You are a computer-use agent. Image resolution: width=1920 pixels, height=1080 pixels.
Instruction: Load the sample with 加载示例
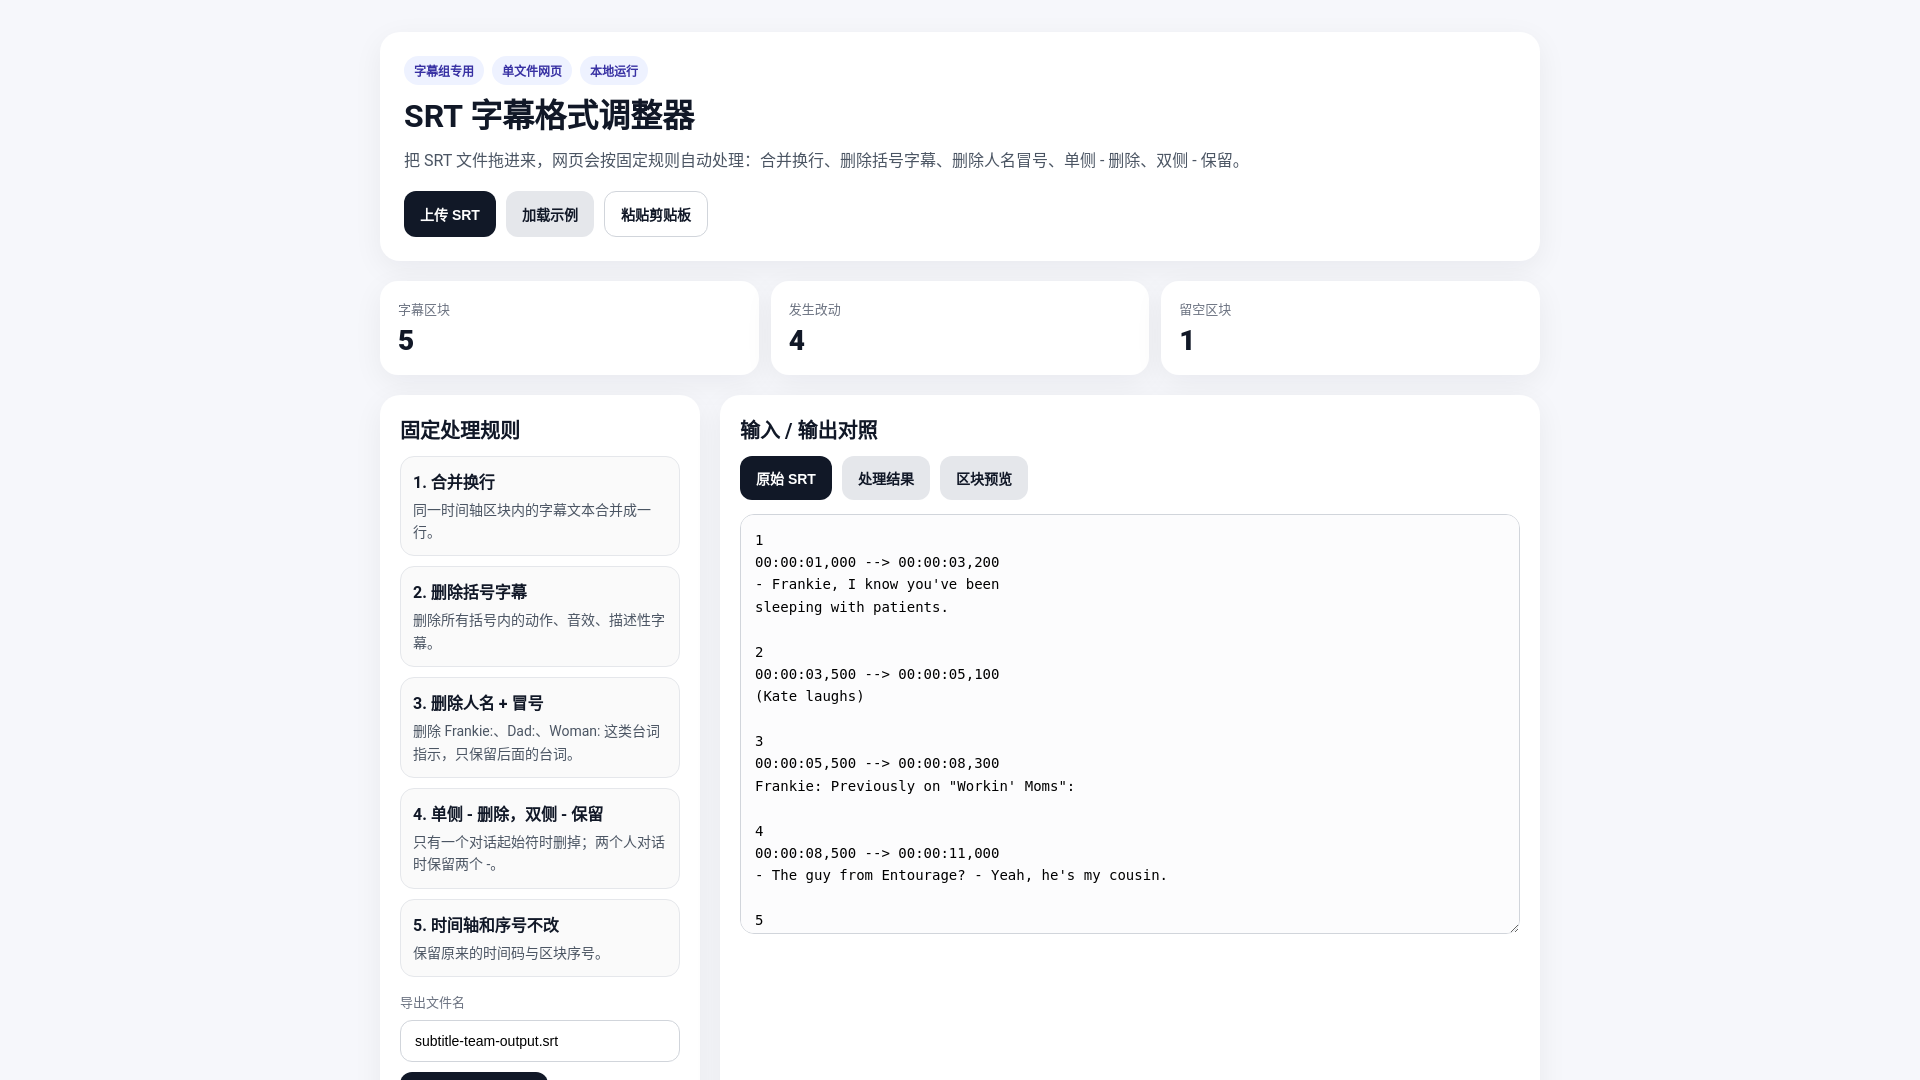[549, 214]
